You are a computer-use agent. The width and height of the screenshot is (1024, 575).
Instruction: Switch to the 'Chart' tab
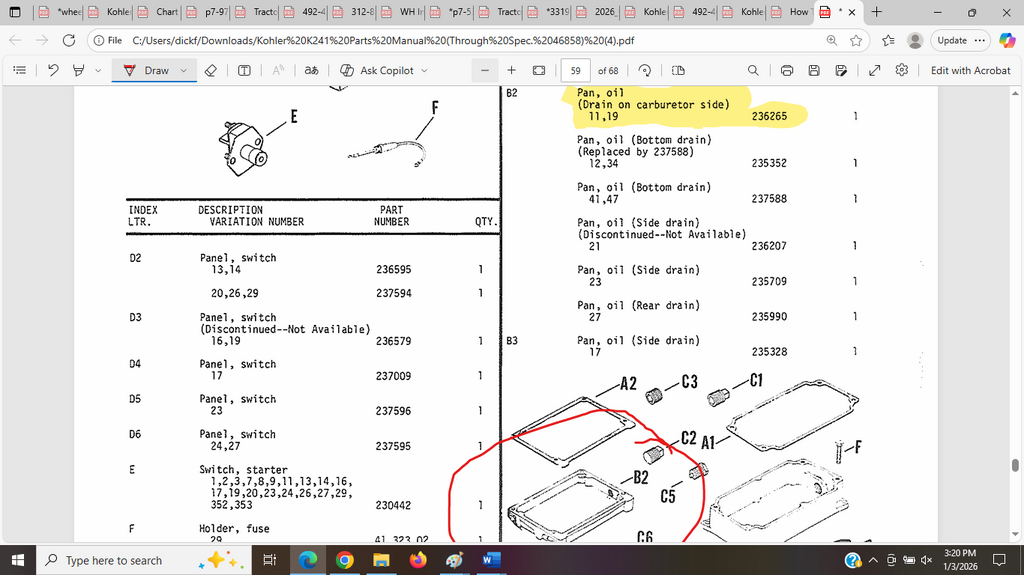click(156, 12)
